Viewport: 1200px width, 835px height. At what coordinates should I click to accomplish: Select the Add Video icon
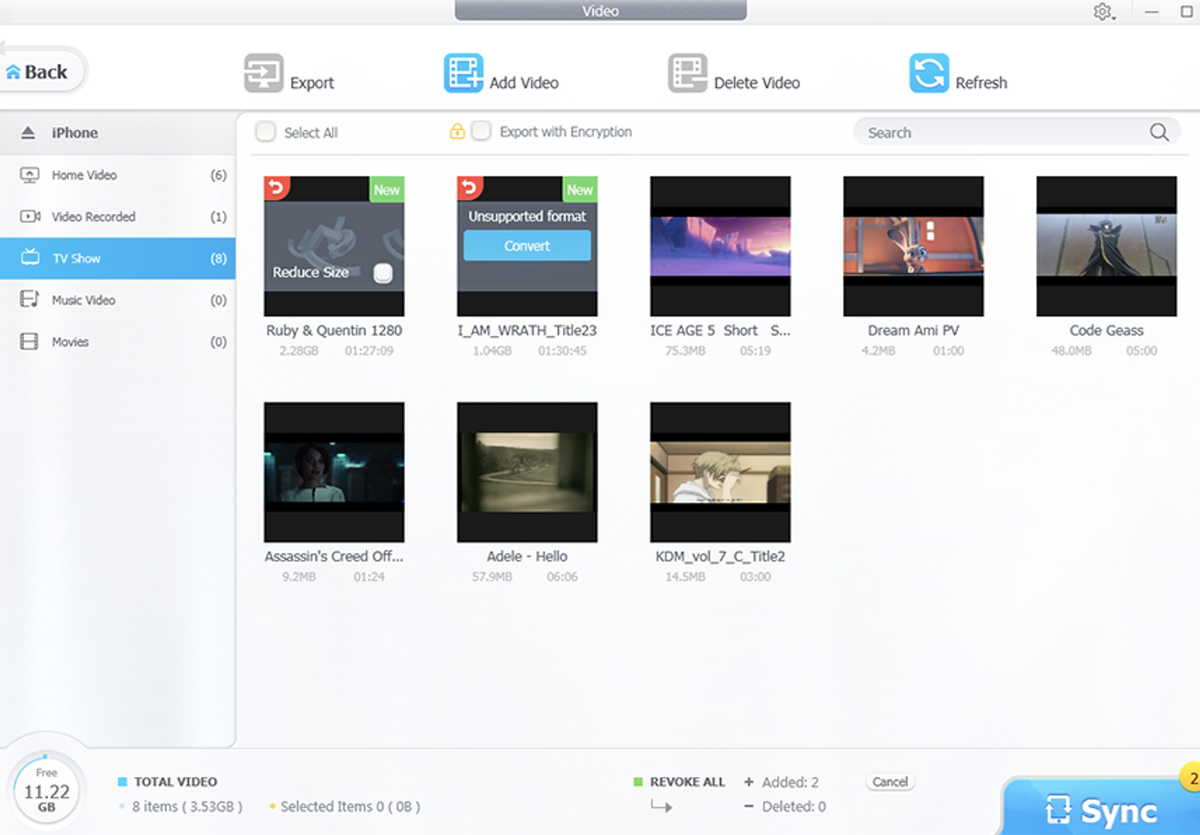[463, 73]
